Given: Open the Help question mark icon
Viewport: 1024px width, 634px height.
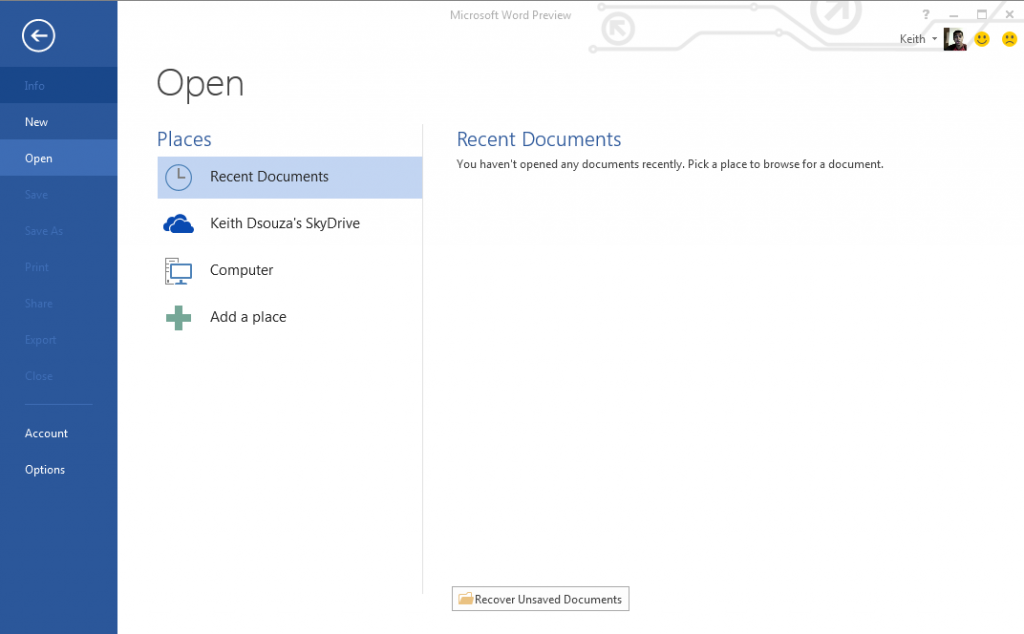Looking at the screenshot, I should [x=925, y=14].
